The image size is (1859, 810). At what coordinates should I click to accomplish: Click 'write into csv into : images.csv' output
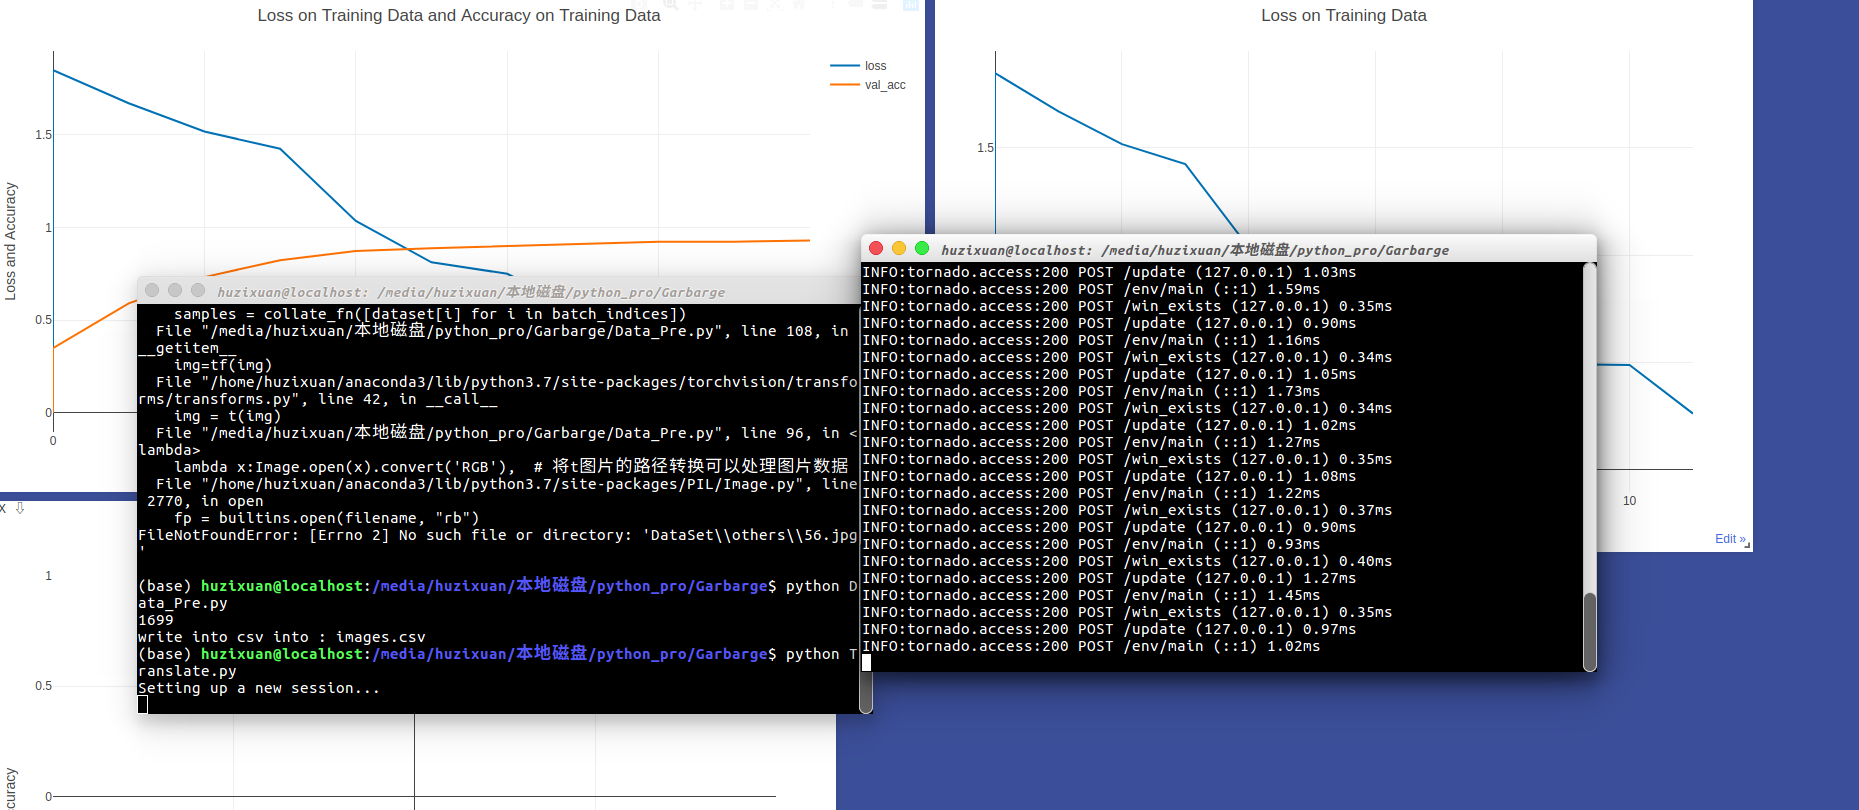click(x=282, y=637)
